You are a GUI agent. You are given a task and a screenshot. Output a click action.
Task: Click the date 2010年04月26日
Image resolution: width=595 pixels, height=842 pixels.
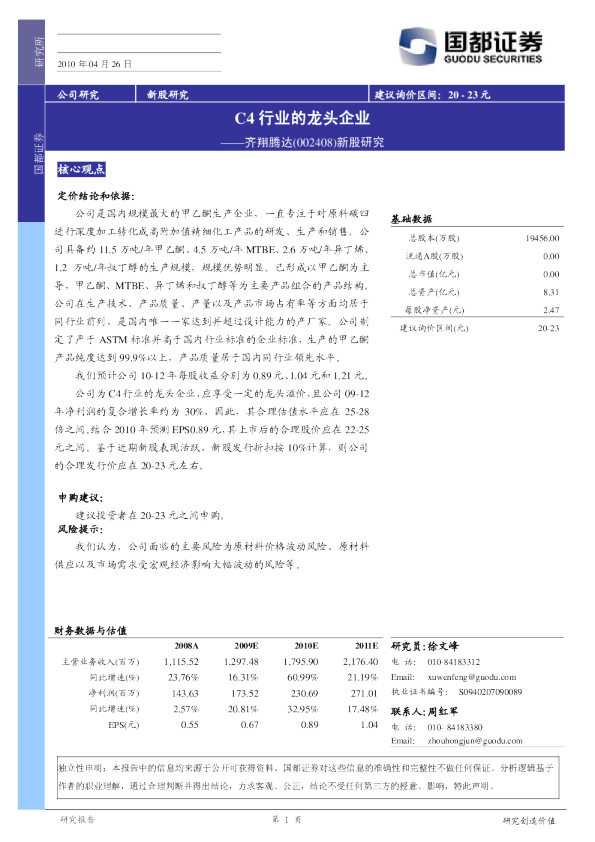[x=95, y=64]
